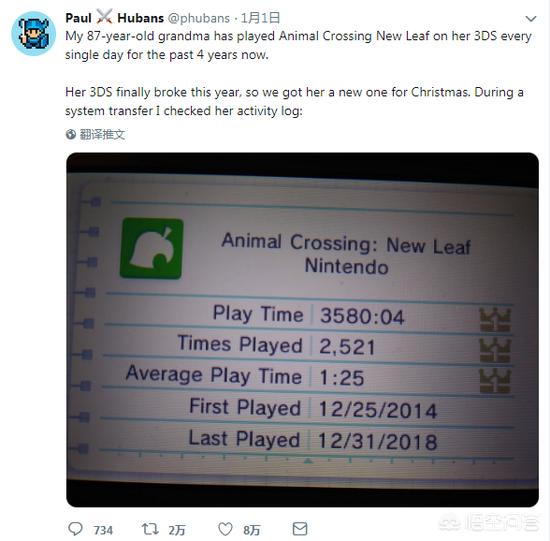
Task: Click the Average Play Time crown badge
Action: 495,381
